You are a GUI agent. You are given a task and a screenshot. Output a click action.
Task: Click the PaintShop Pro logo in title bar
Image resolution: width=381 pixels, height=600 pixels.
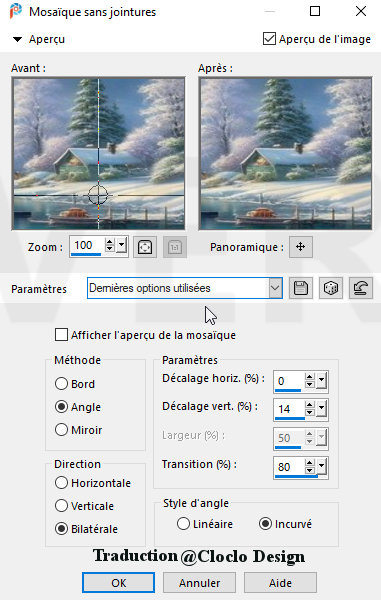tap(15, 11)
